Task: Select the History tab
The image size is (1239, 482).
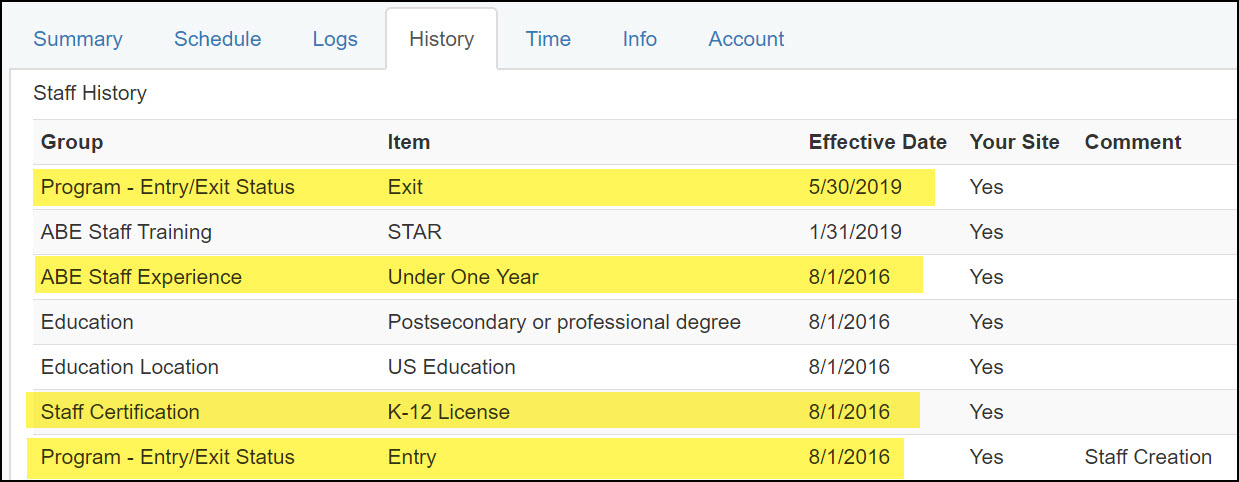Action: (x=441, y=39)
